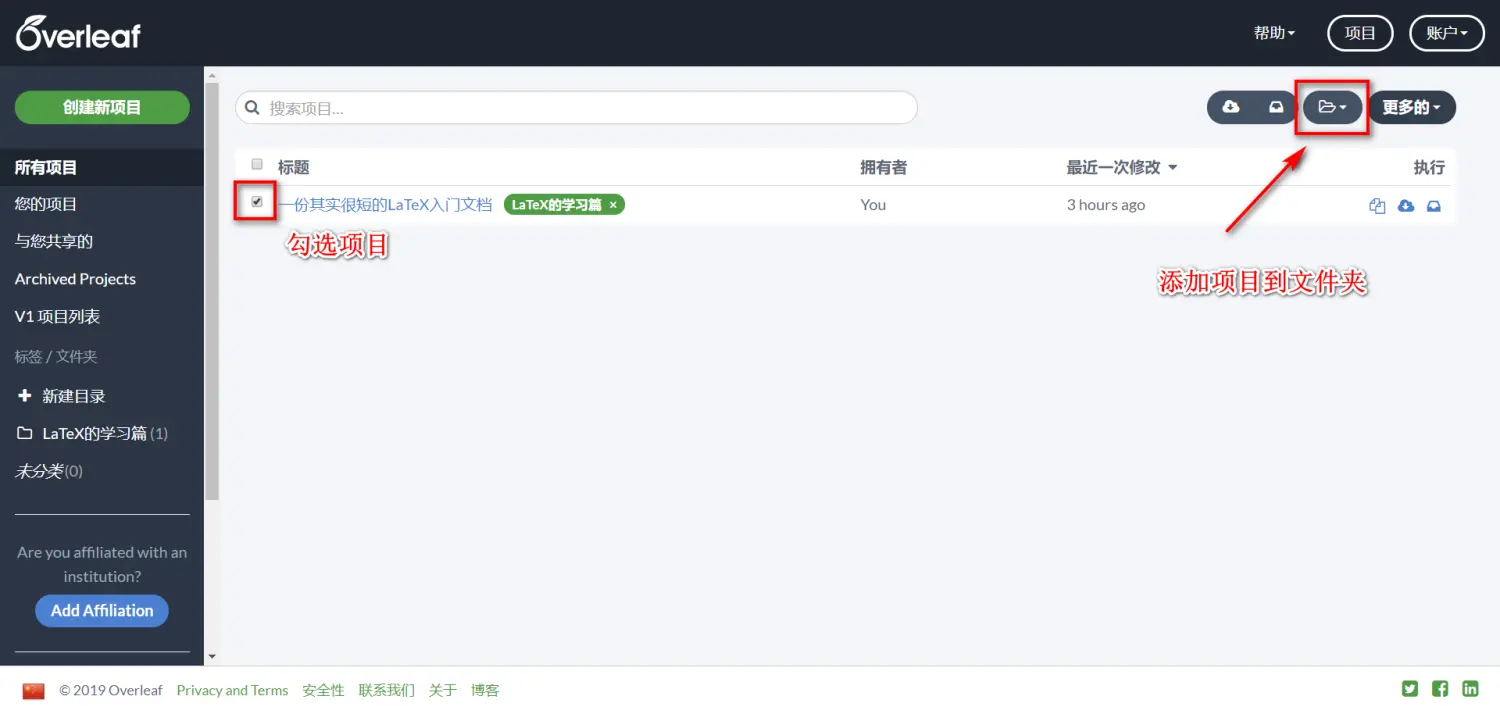1500x714 pixels.
Task: Open the 安全性 footer link
Action: pyautogui.click(x=323, y=690)
